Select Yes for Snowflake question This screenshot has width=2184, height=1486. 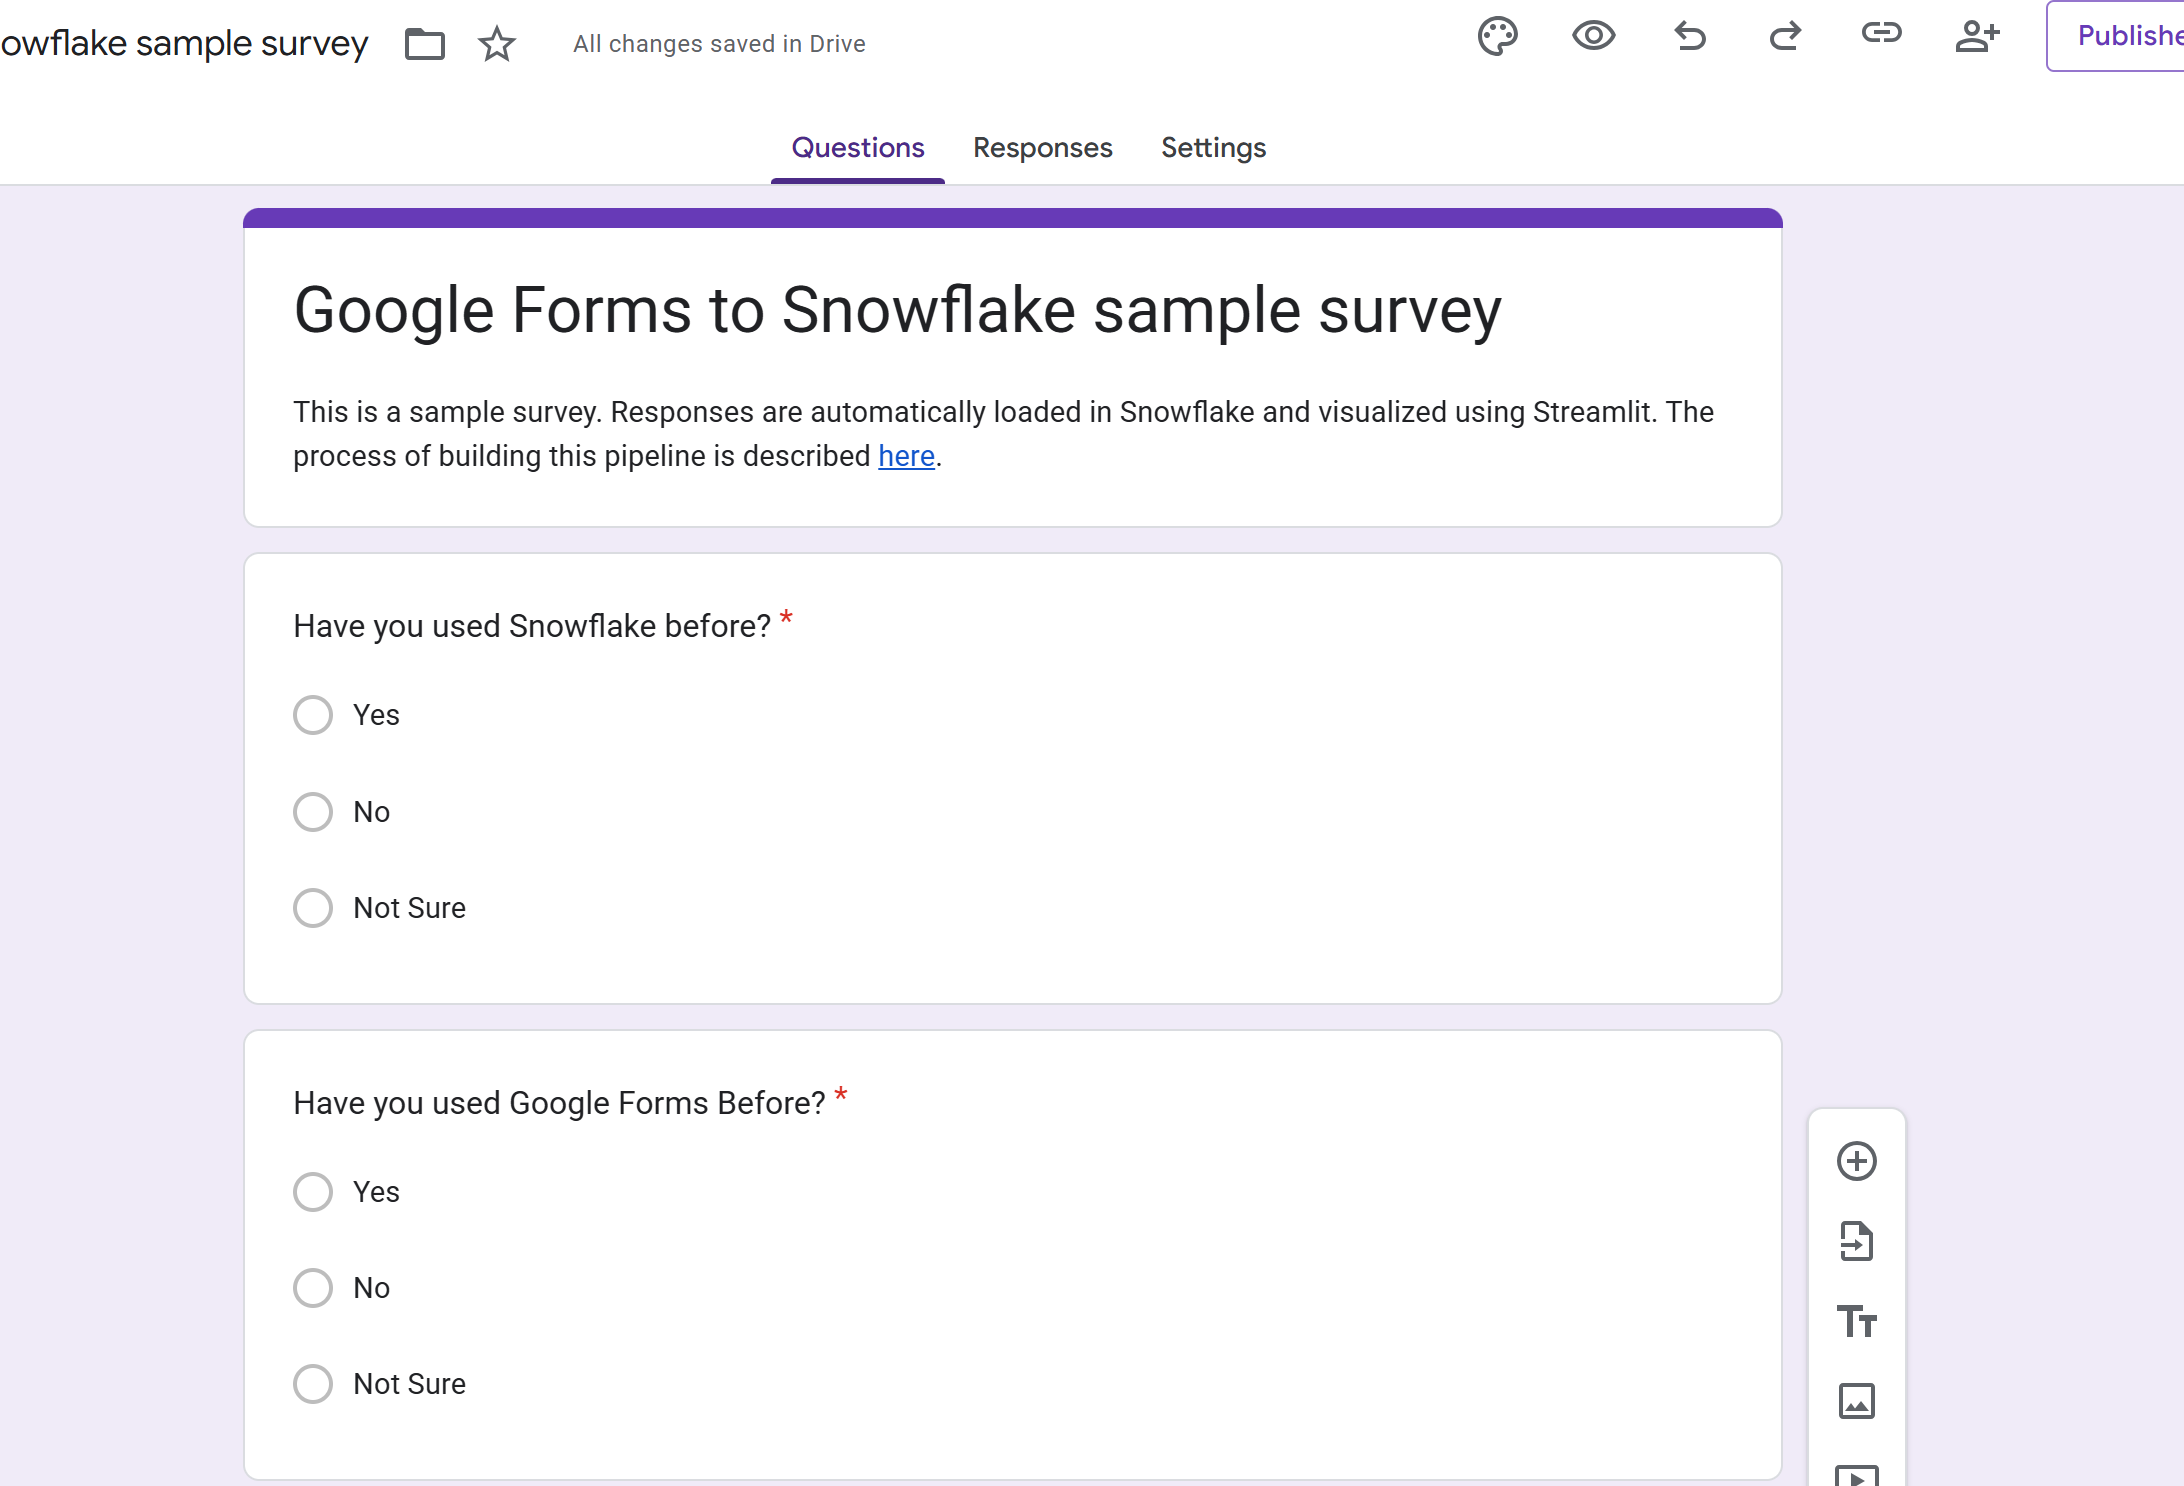[313, 715]
